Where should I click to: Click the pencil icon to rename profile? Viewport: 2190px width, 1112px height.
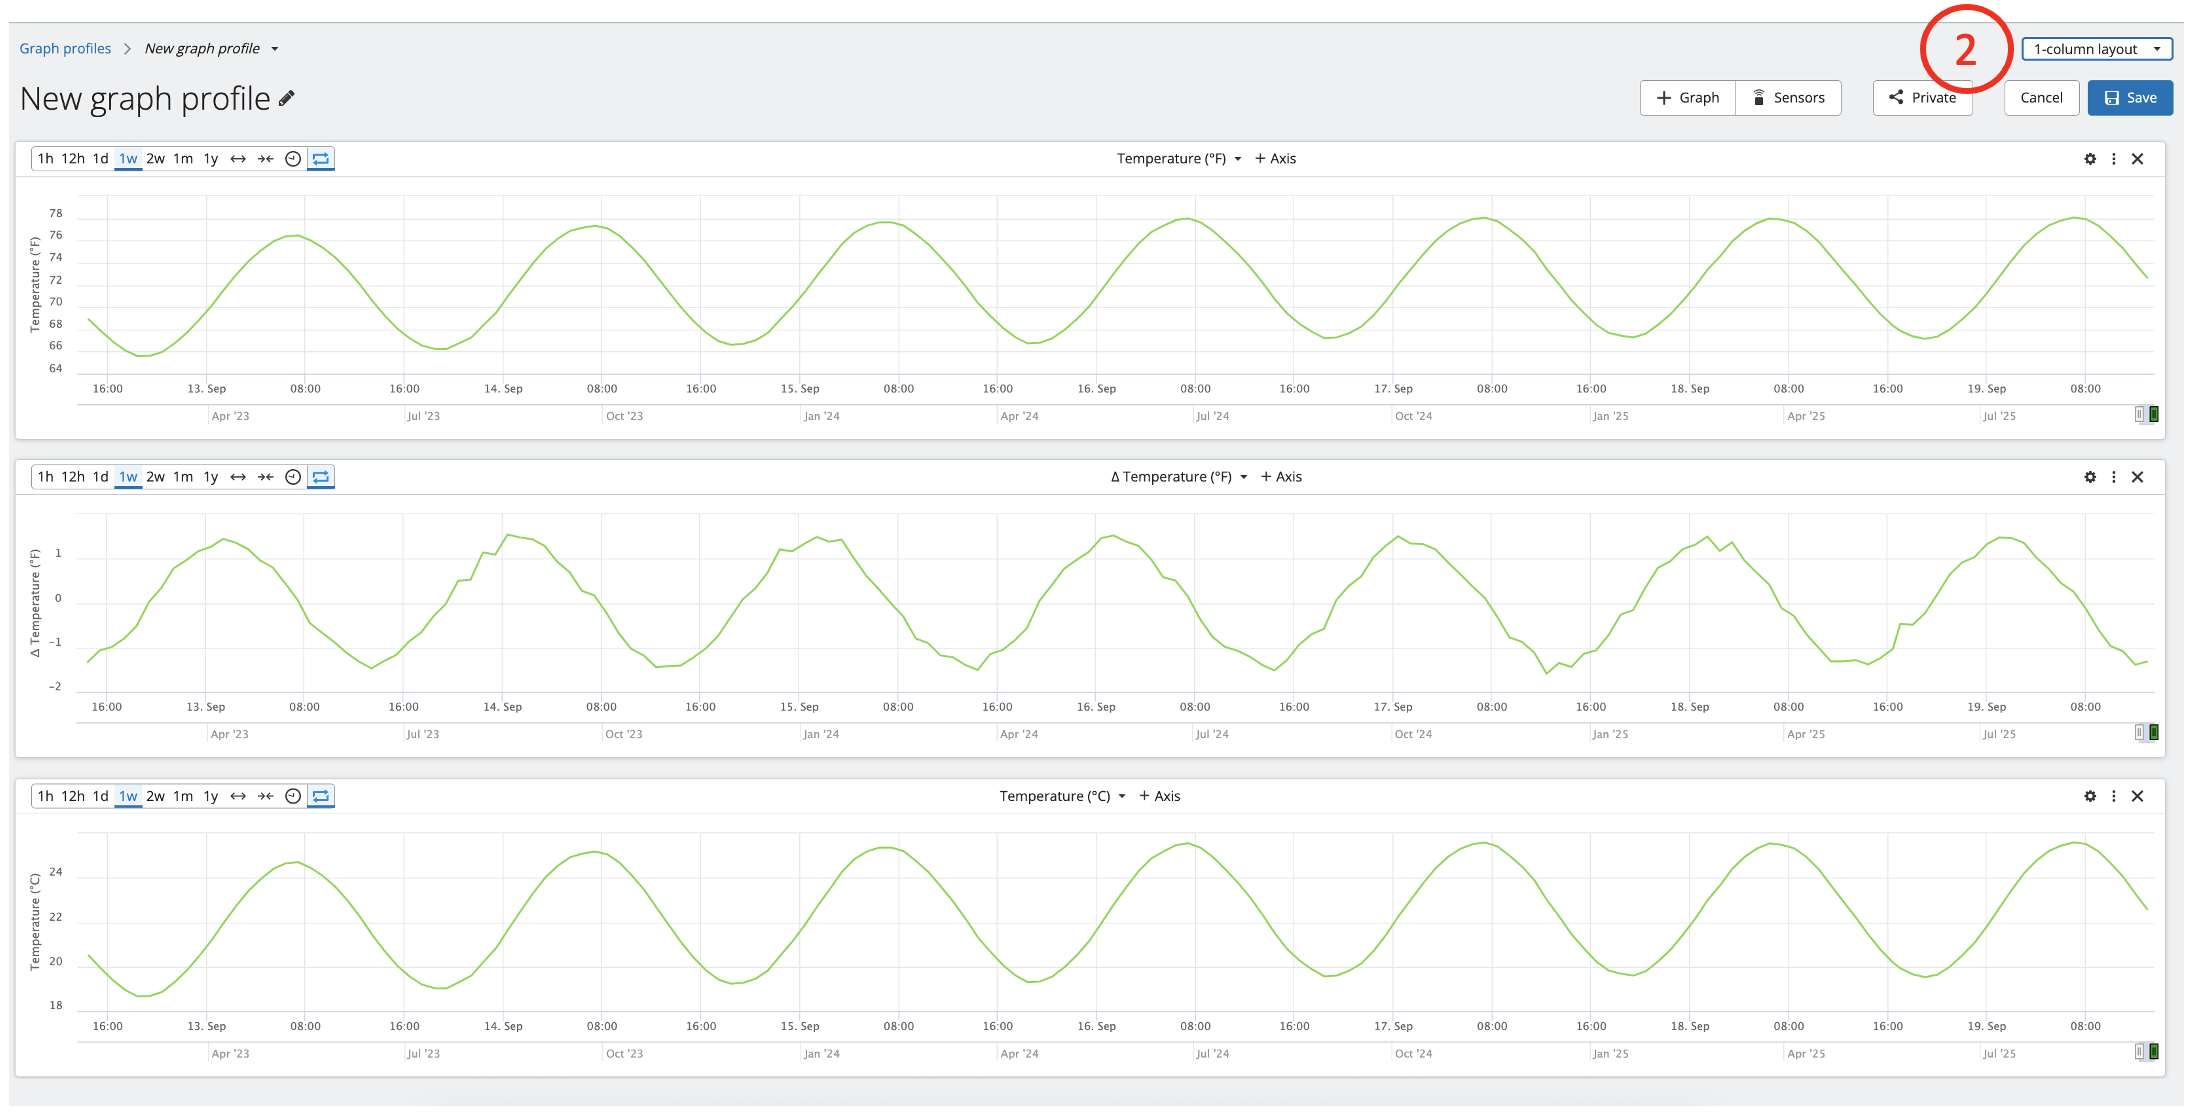[x=287, y=98]
